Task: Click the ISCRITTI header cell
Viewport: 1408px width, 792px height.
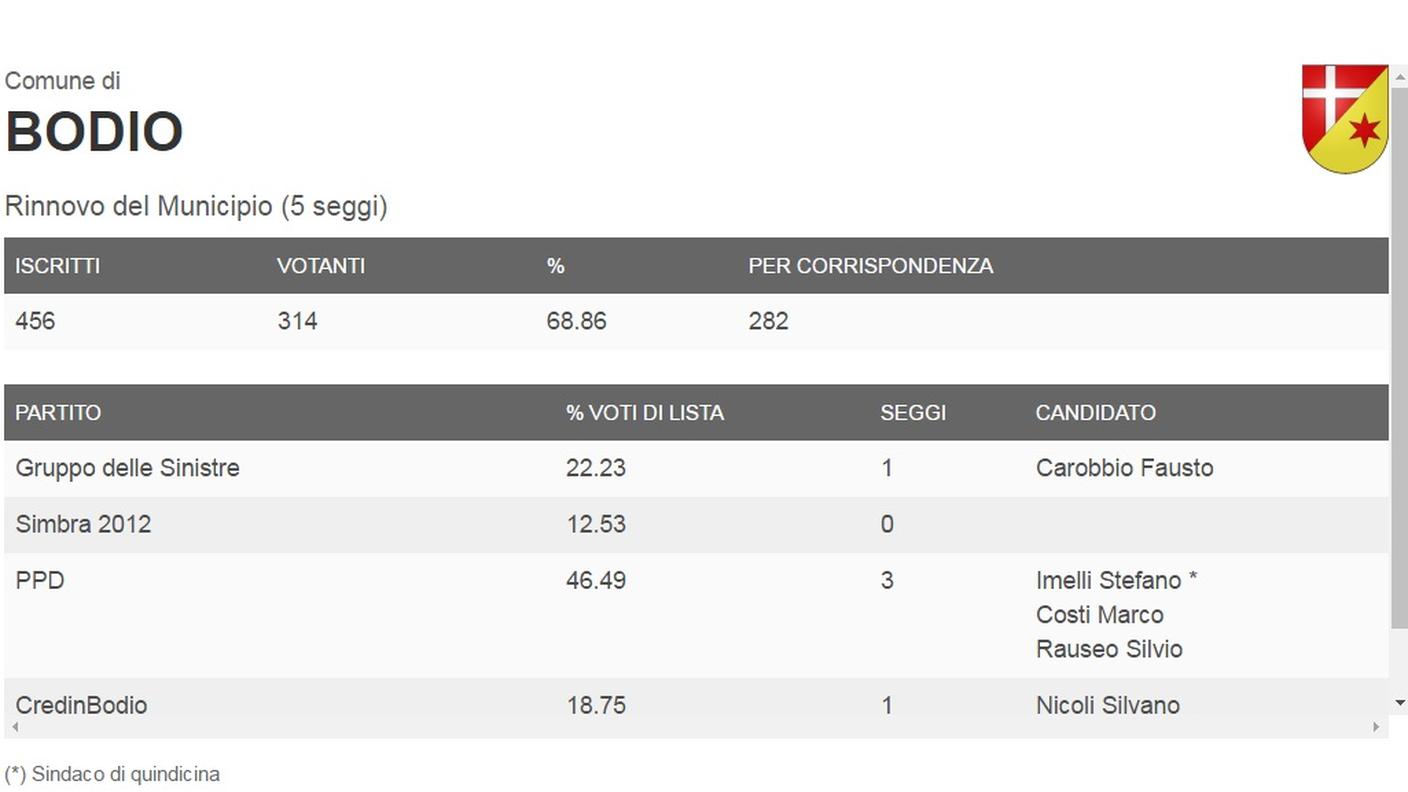Action: 57,266
